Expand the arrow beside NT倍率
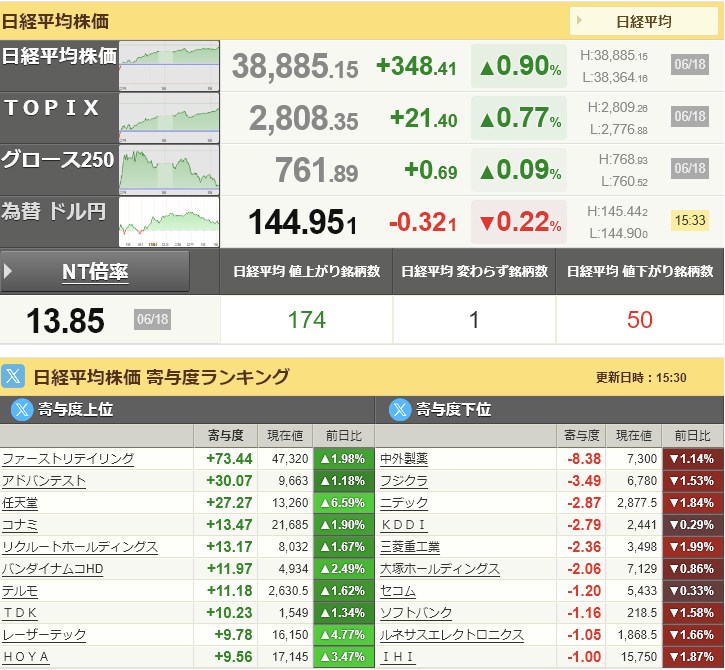 (7, 271)
